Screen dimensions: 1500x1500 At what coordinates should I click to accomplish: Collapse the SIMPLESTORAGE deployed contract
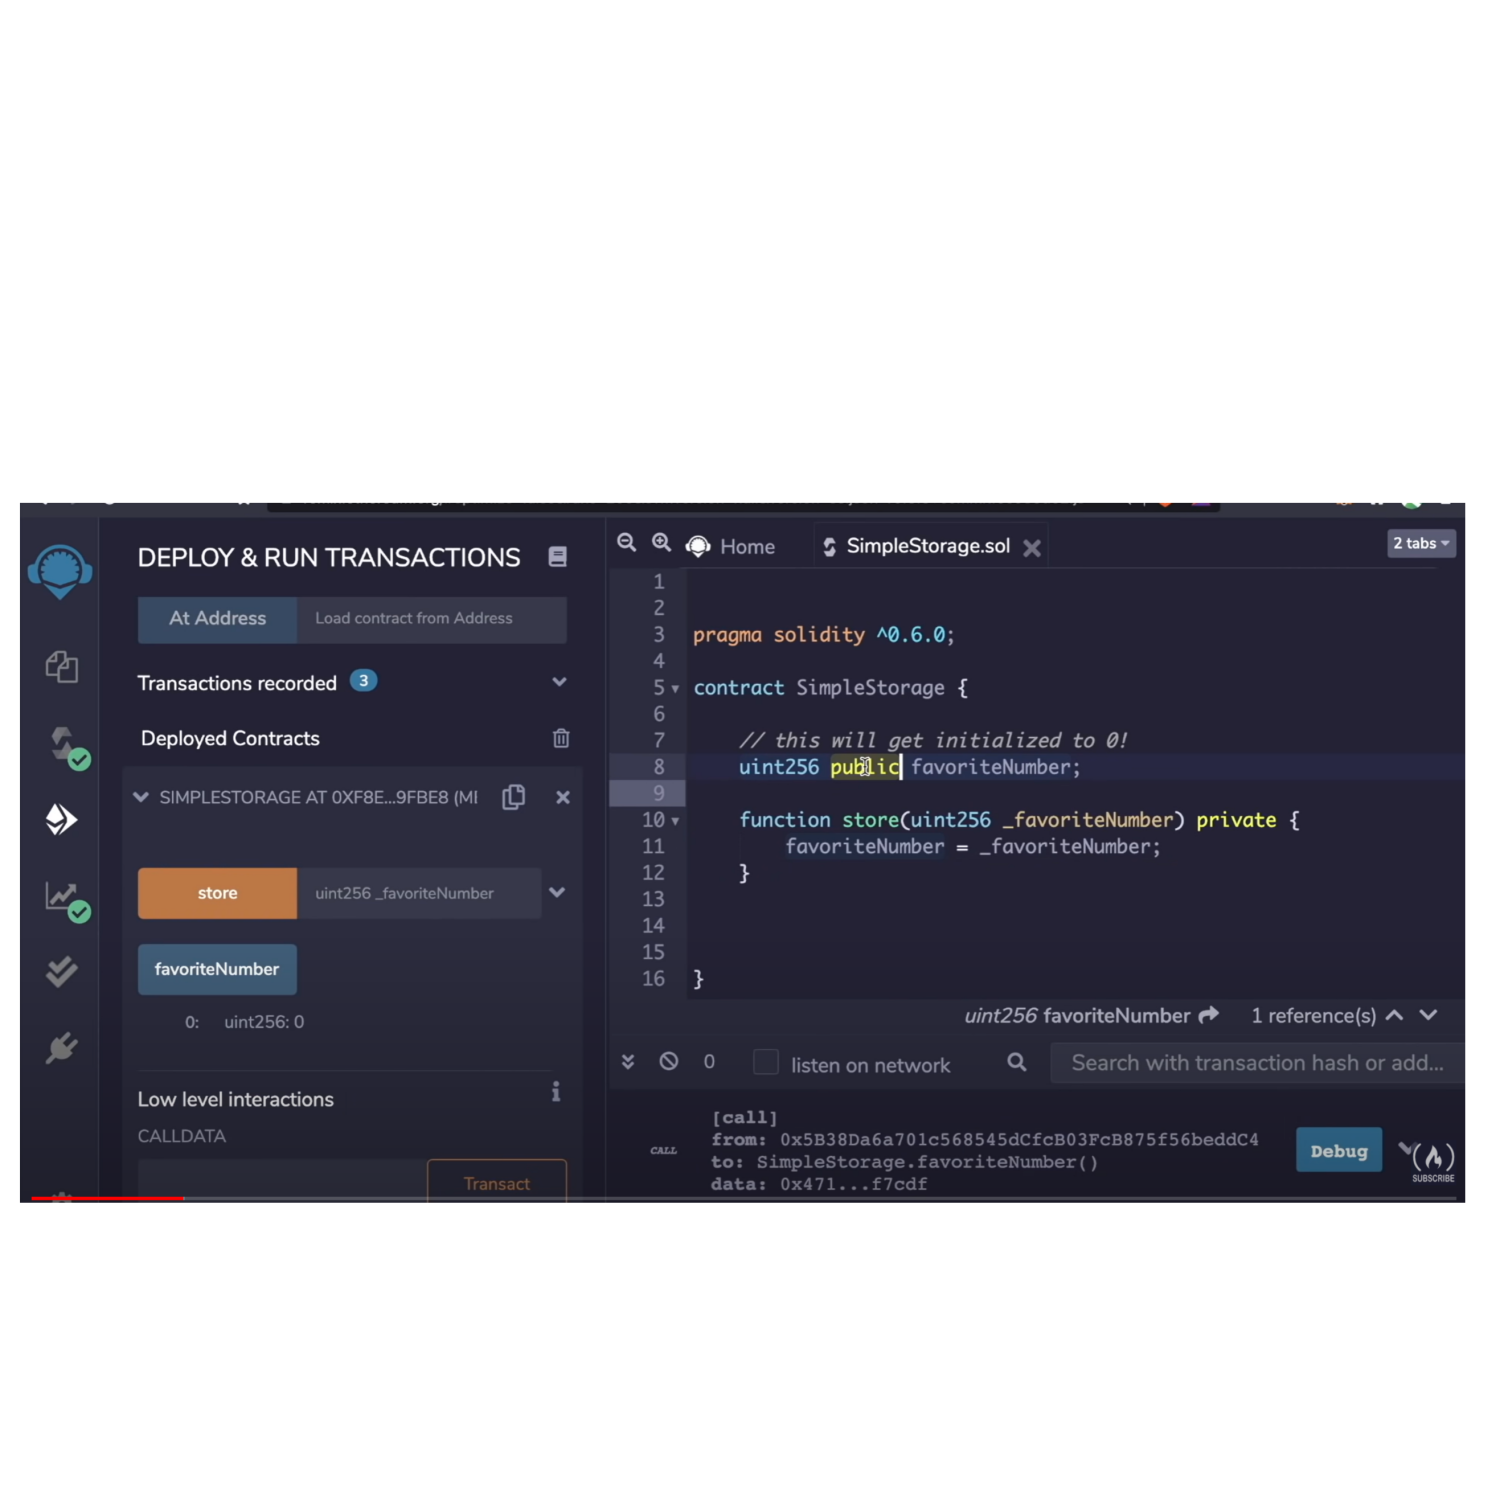141,797
